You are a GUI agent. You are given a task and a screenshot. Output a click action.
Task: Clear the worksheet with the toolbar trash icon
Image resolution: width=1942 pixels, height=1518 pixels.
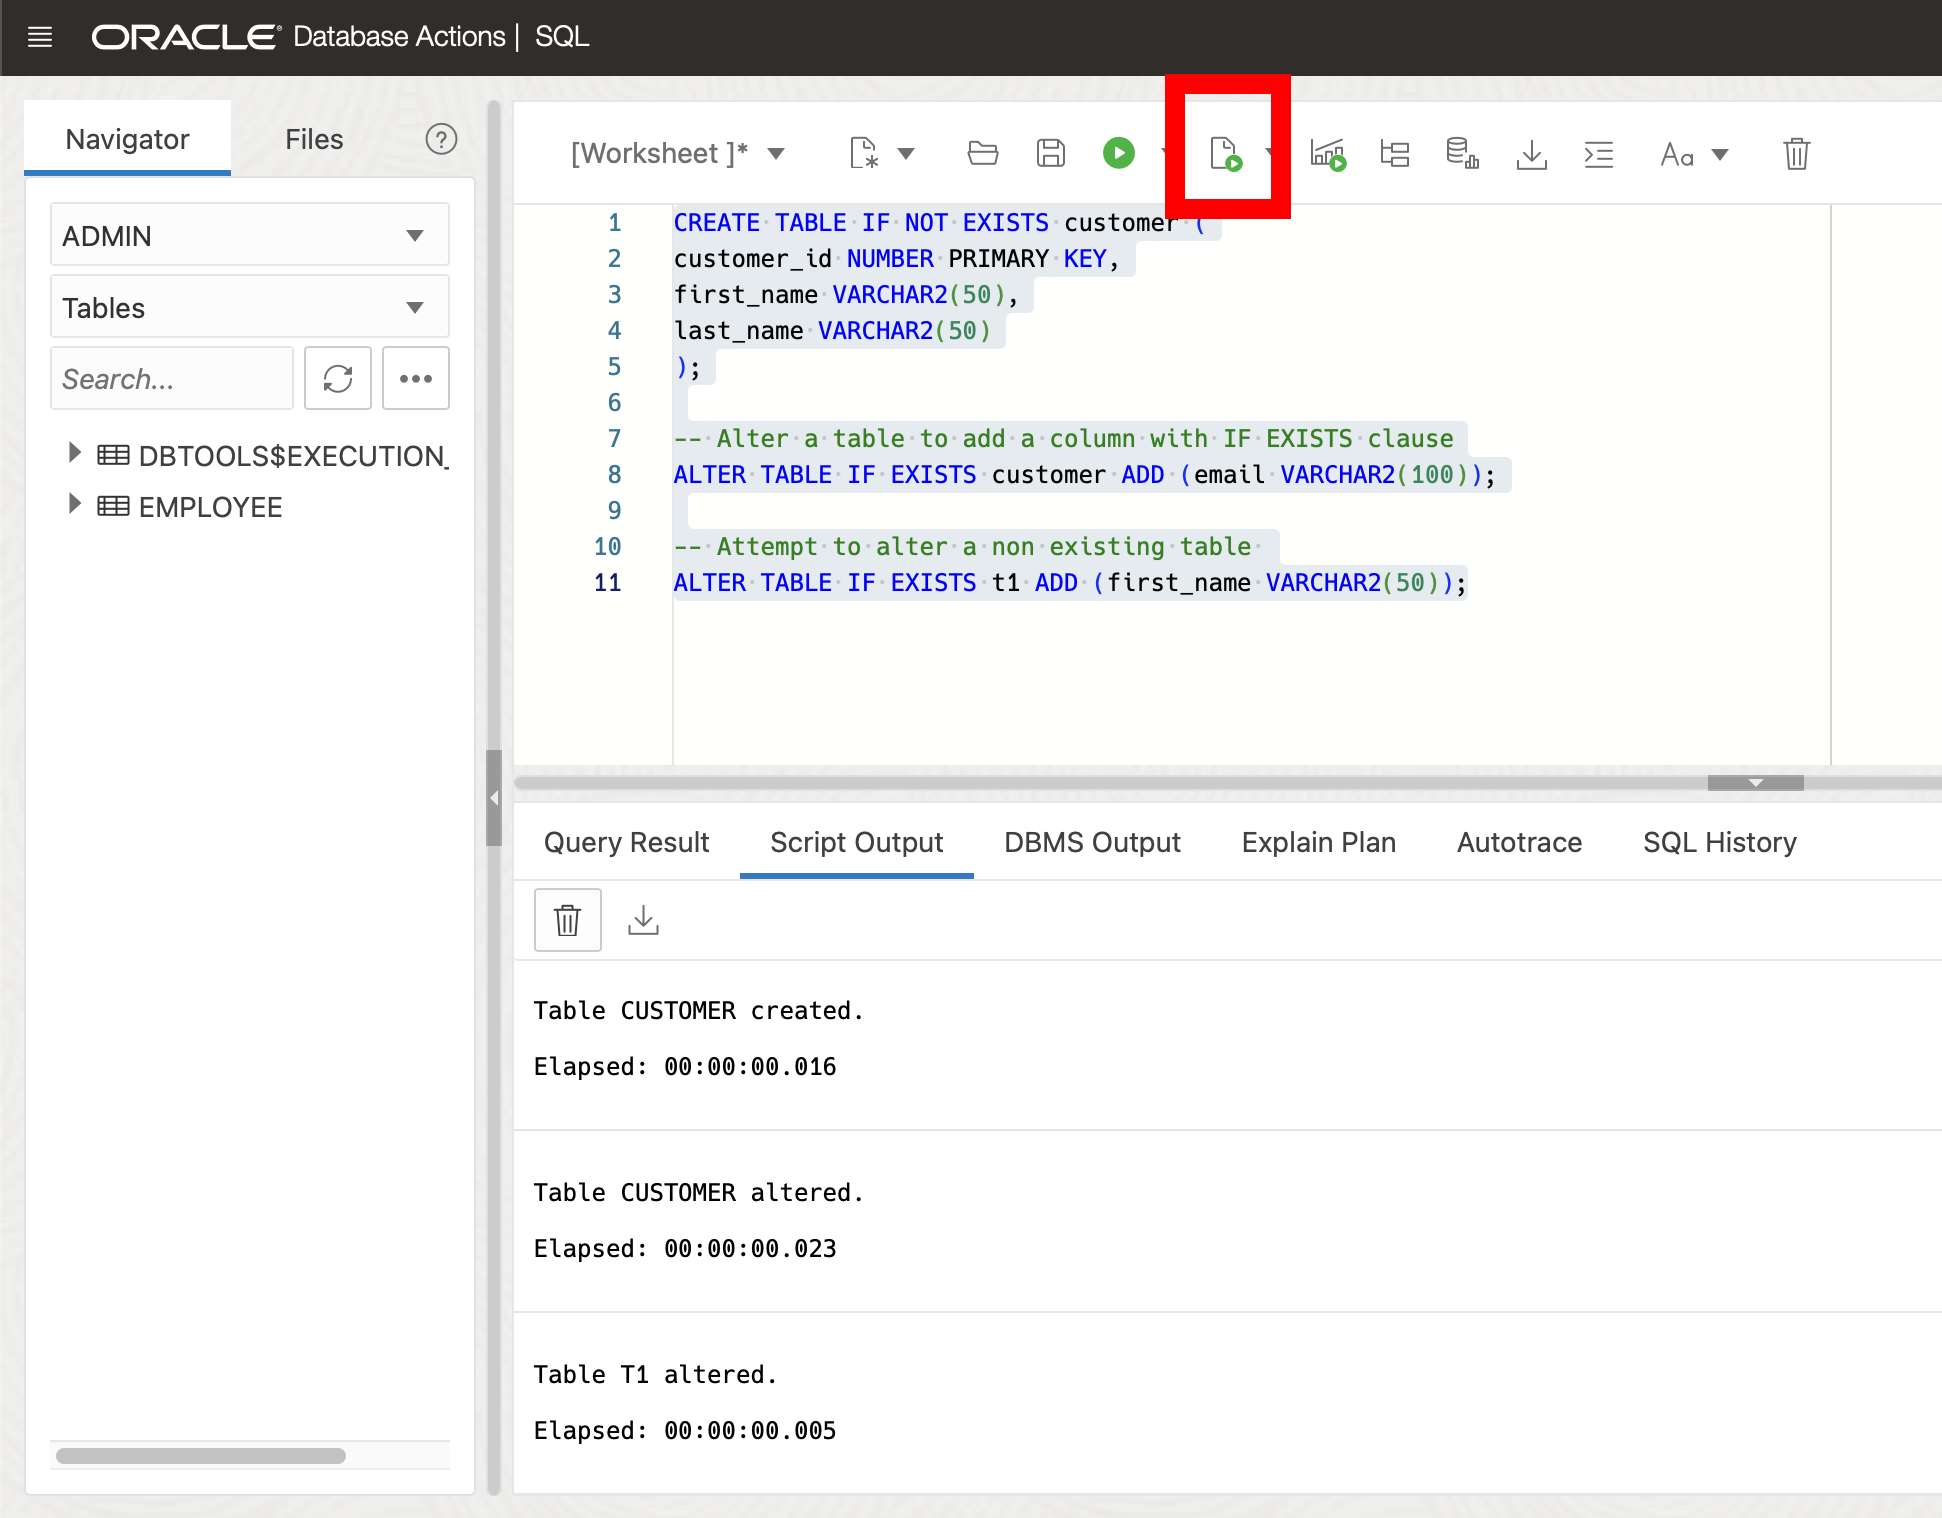[1796, 154]
